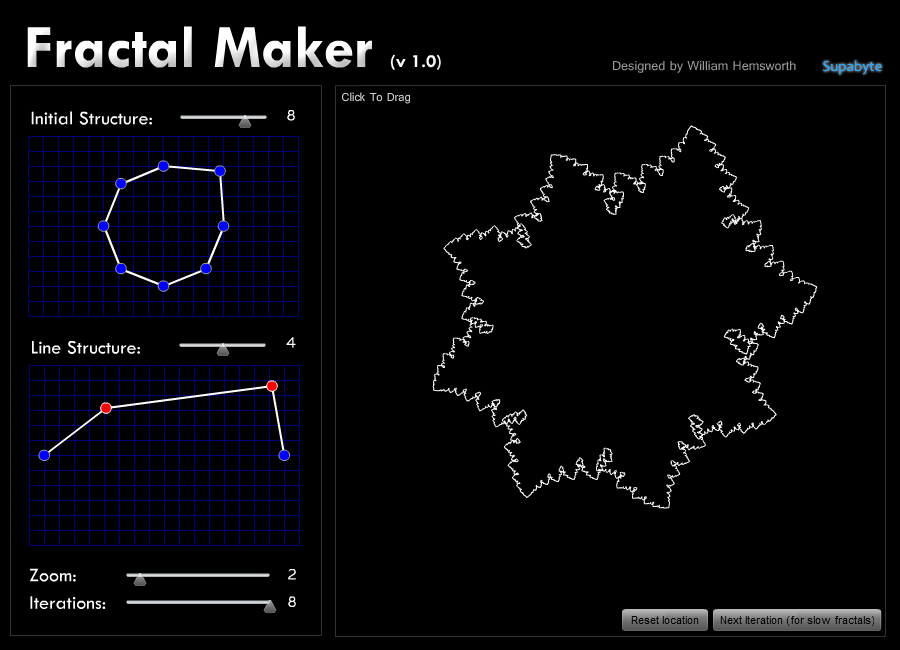Open the Supabyte link
This screenshot has height=650, width=900.
pyautogui.click(x=851, y=66)
